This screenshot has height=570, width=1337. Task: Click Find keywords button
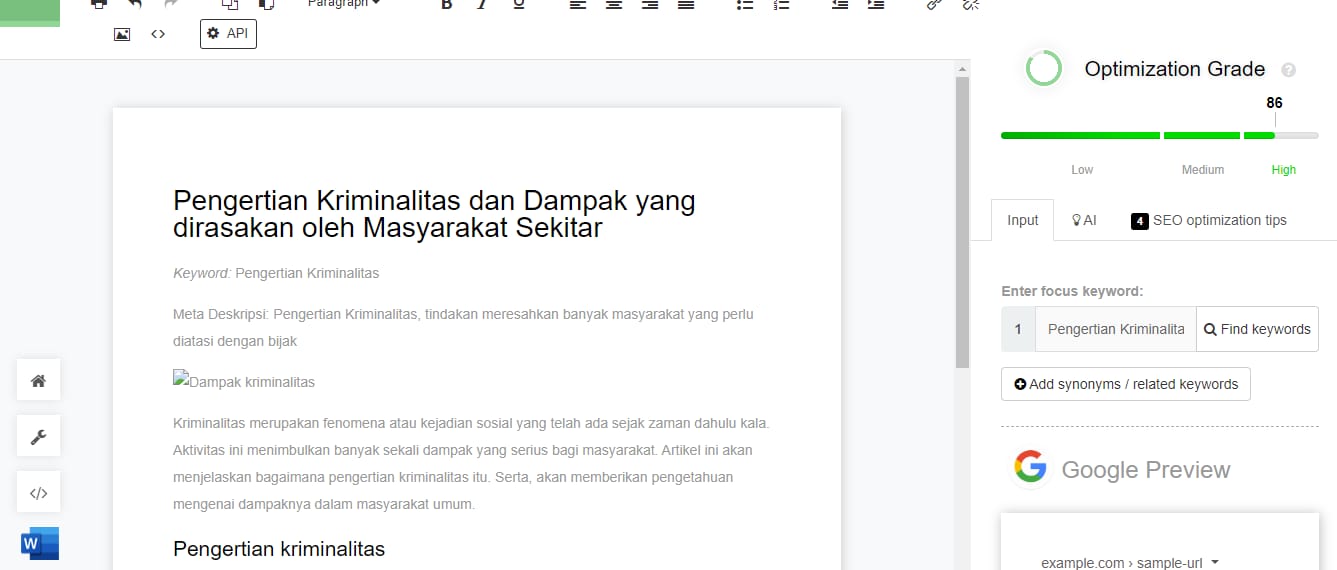(x=1257, y=329)
